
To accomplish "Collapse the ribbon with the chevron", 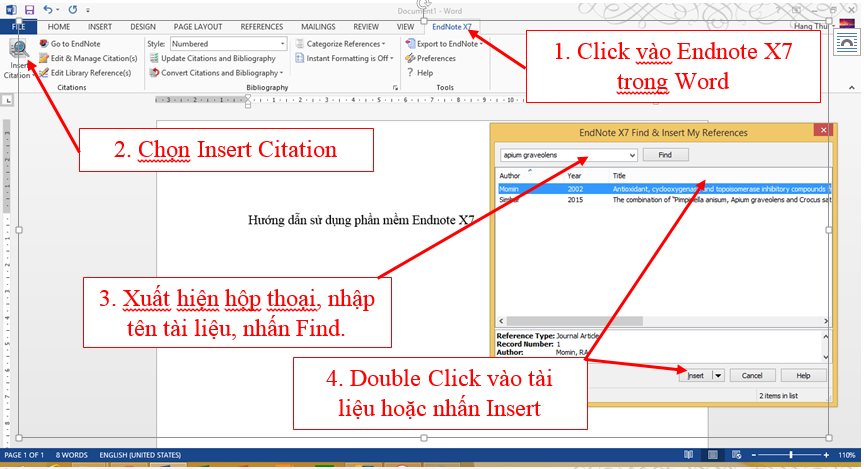I will coord(851,88).
